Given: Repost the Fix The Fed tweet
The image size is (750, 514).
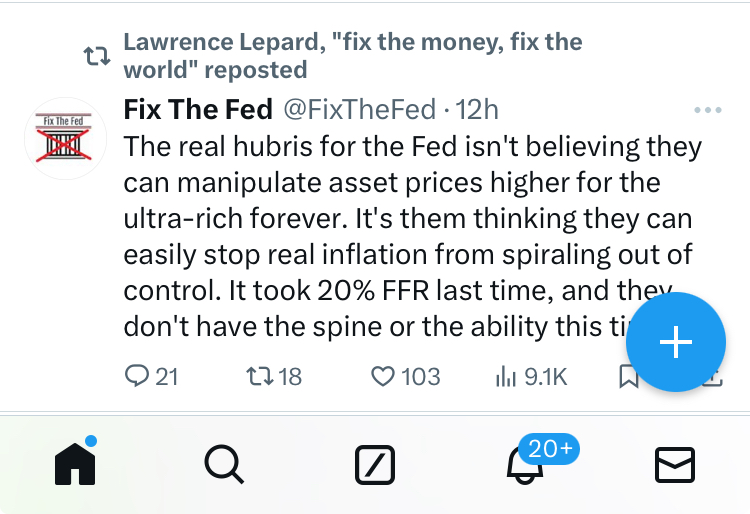Looking at the screenshot, I should pyautogui.click(x=259, y=376).
